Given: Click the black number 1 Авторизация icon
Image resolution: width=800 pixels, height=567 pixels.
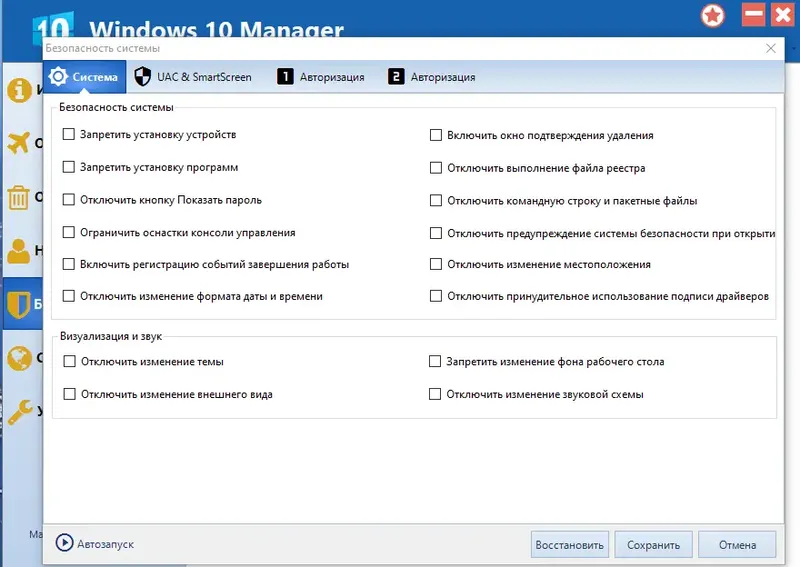Looking at the screenshot, I should (285, 77).
